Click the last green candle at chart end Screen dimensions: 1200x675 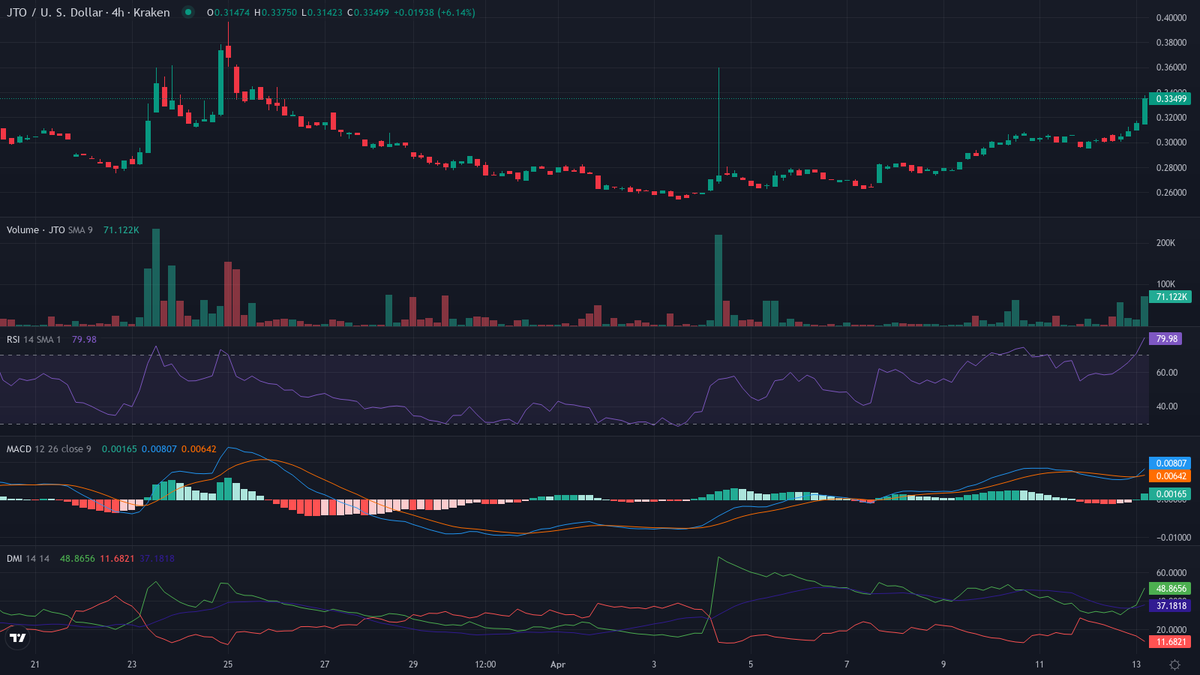point(1145,109)
